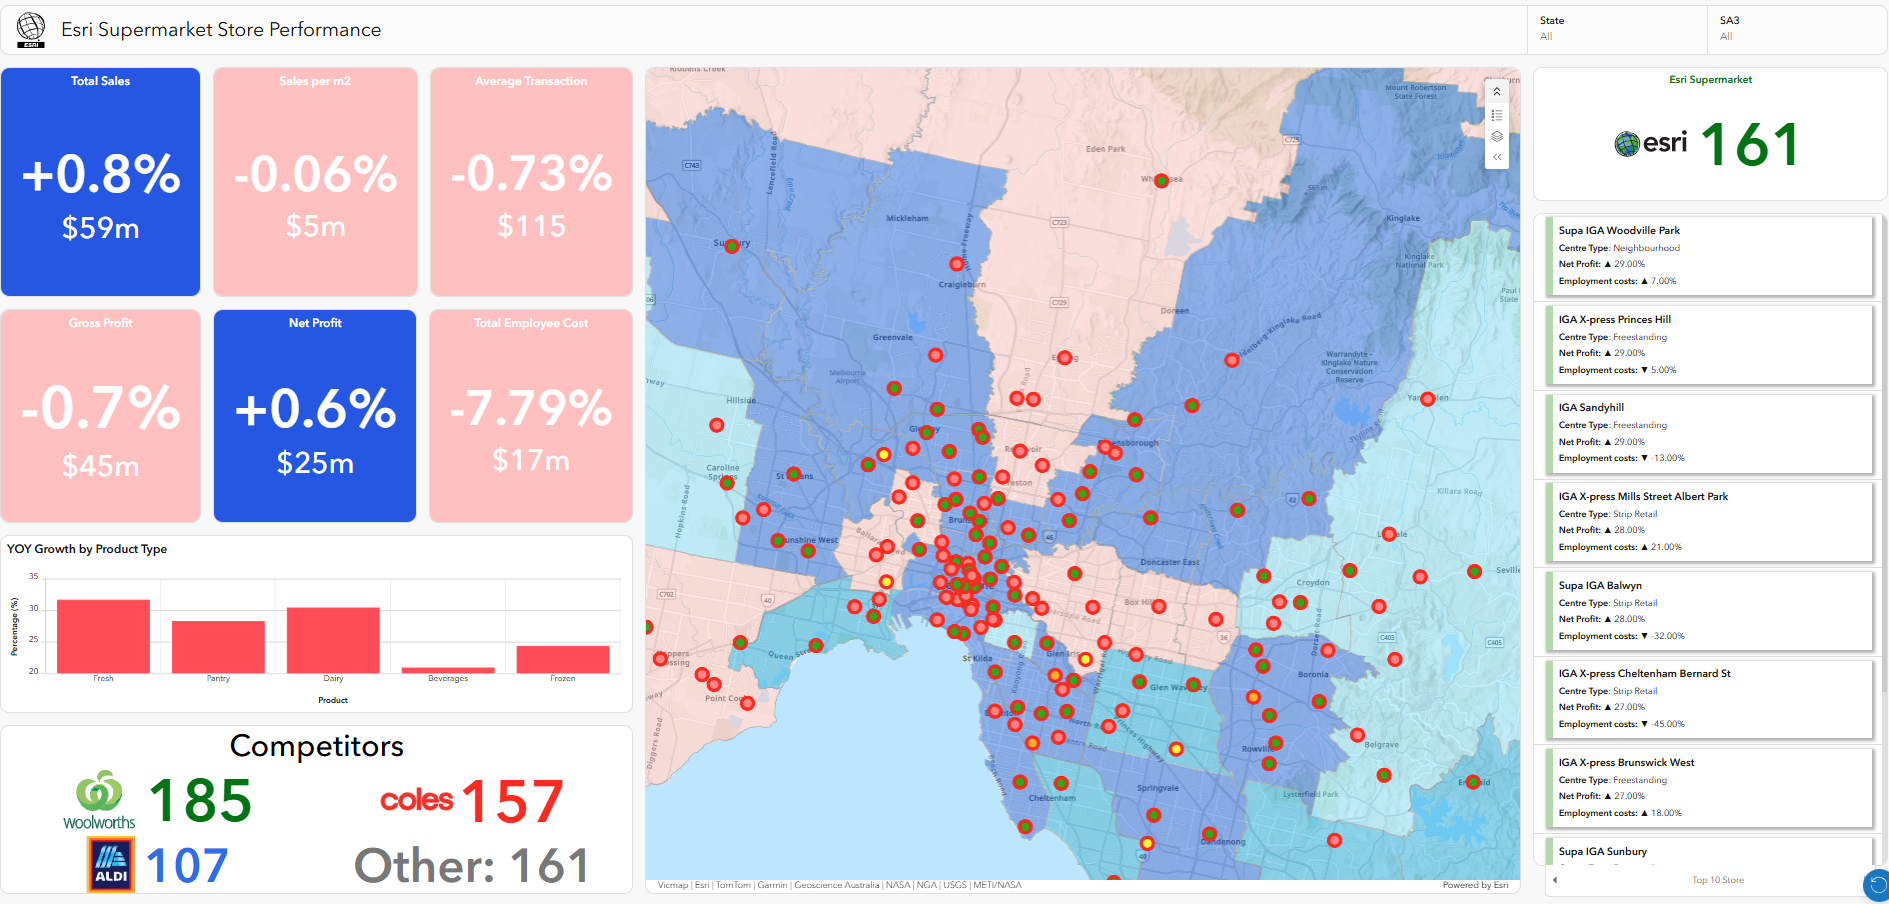
Task: Click the 'Other: 161' competitor text
Action: tap(472, 866)
